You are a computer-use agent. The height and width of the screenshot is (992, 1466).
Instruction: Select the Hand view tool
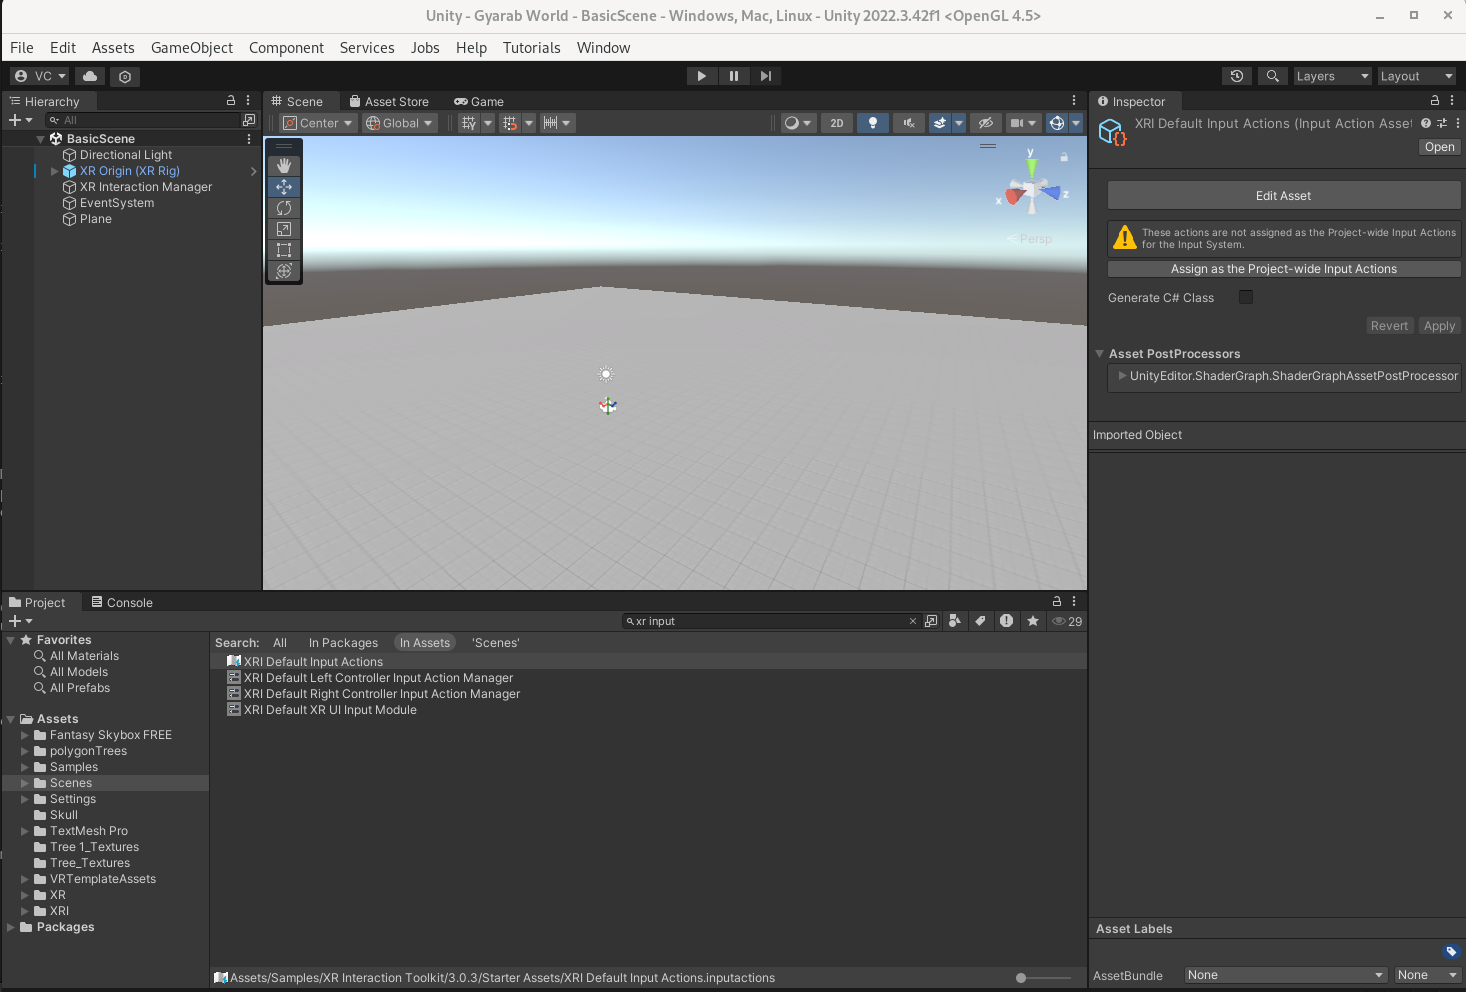coord(284,165)
